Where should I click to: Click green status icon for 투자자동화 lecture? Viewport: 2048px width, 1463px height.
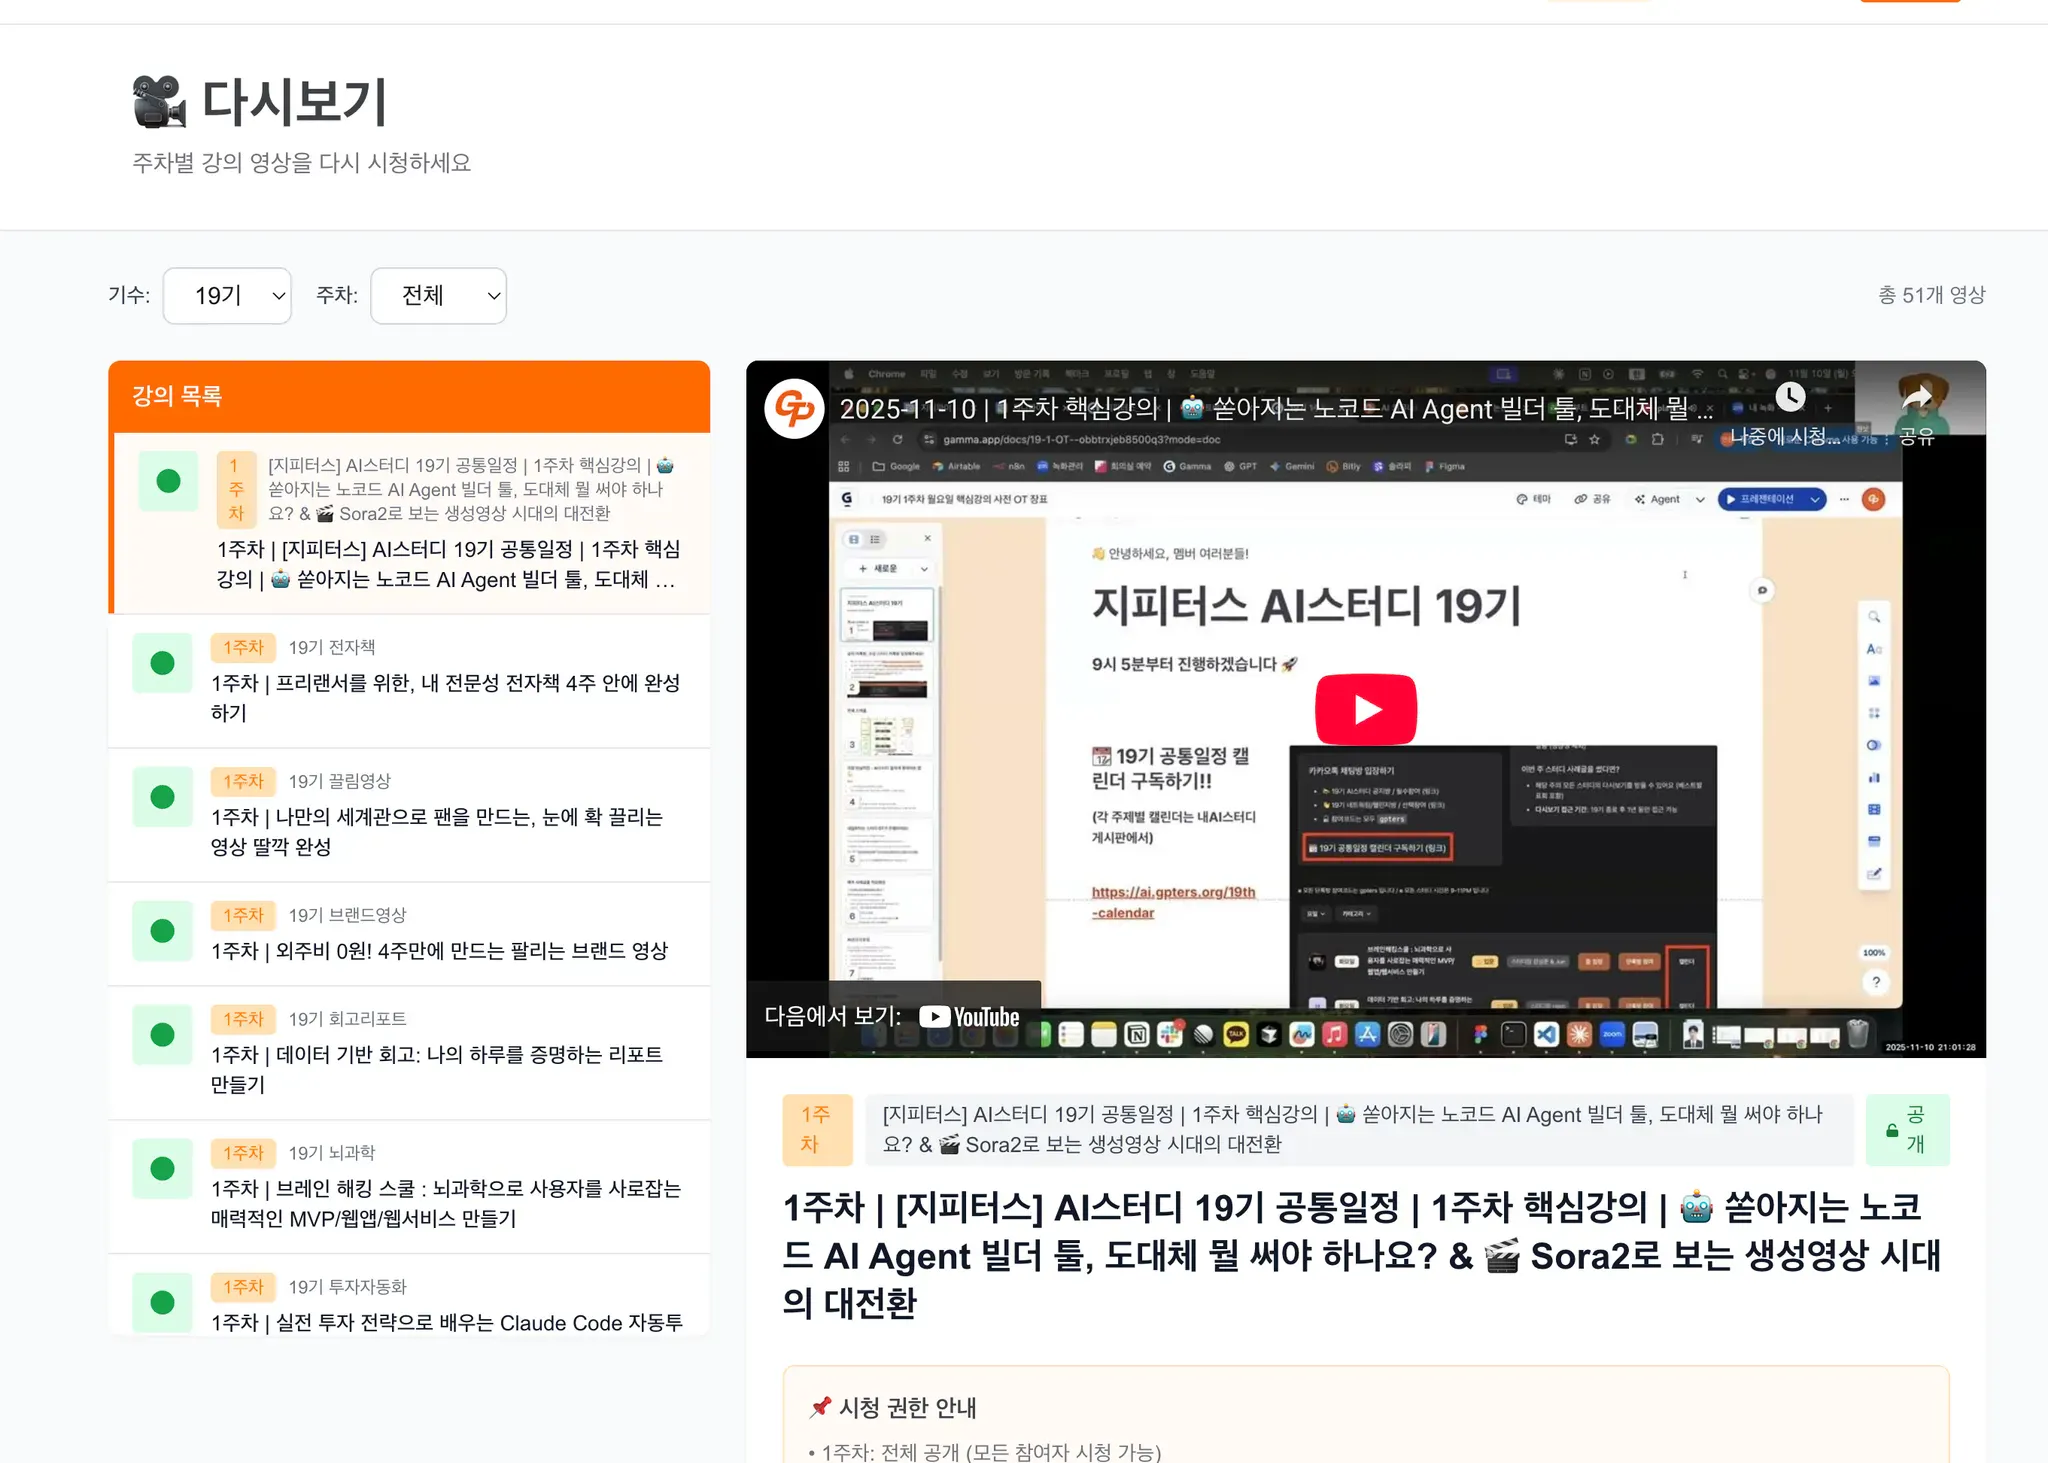click(162, 1303)
